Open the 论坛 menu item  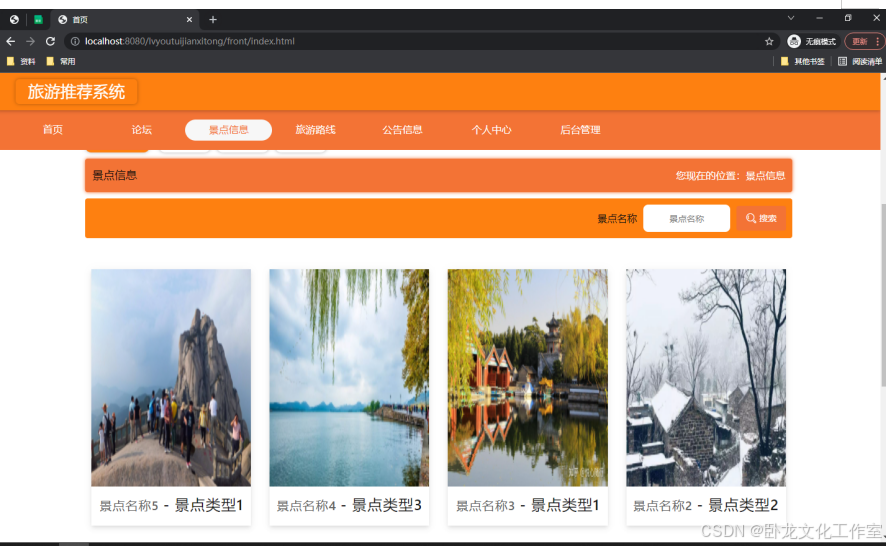tap(142, 130)
